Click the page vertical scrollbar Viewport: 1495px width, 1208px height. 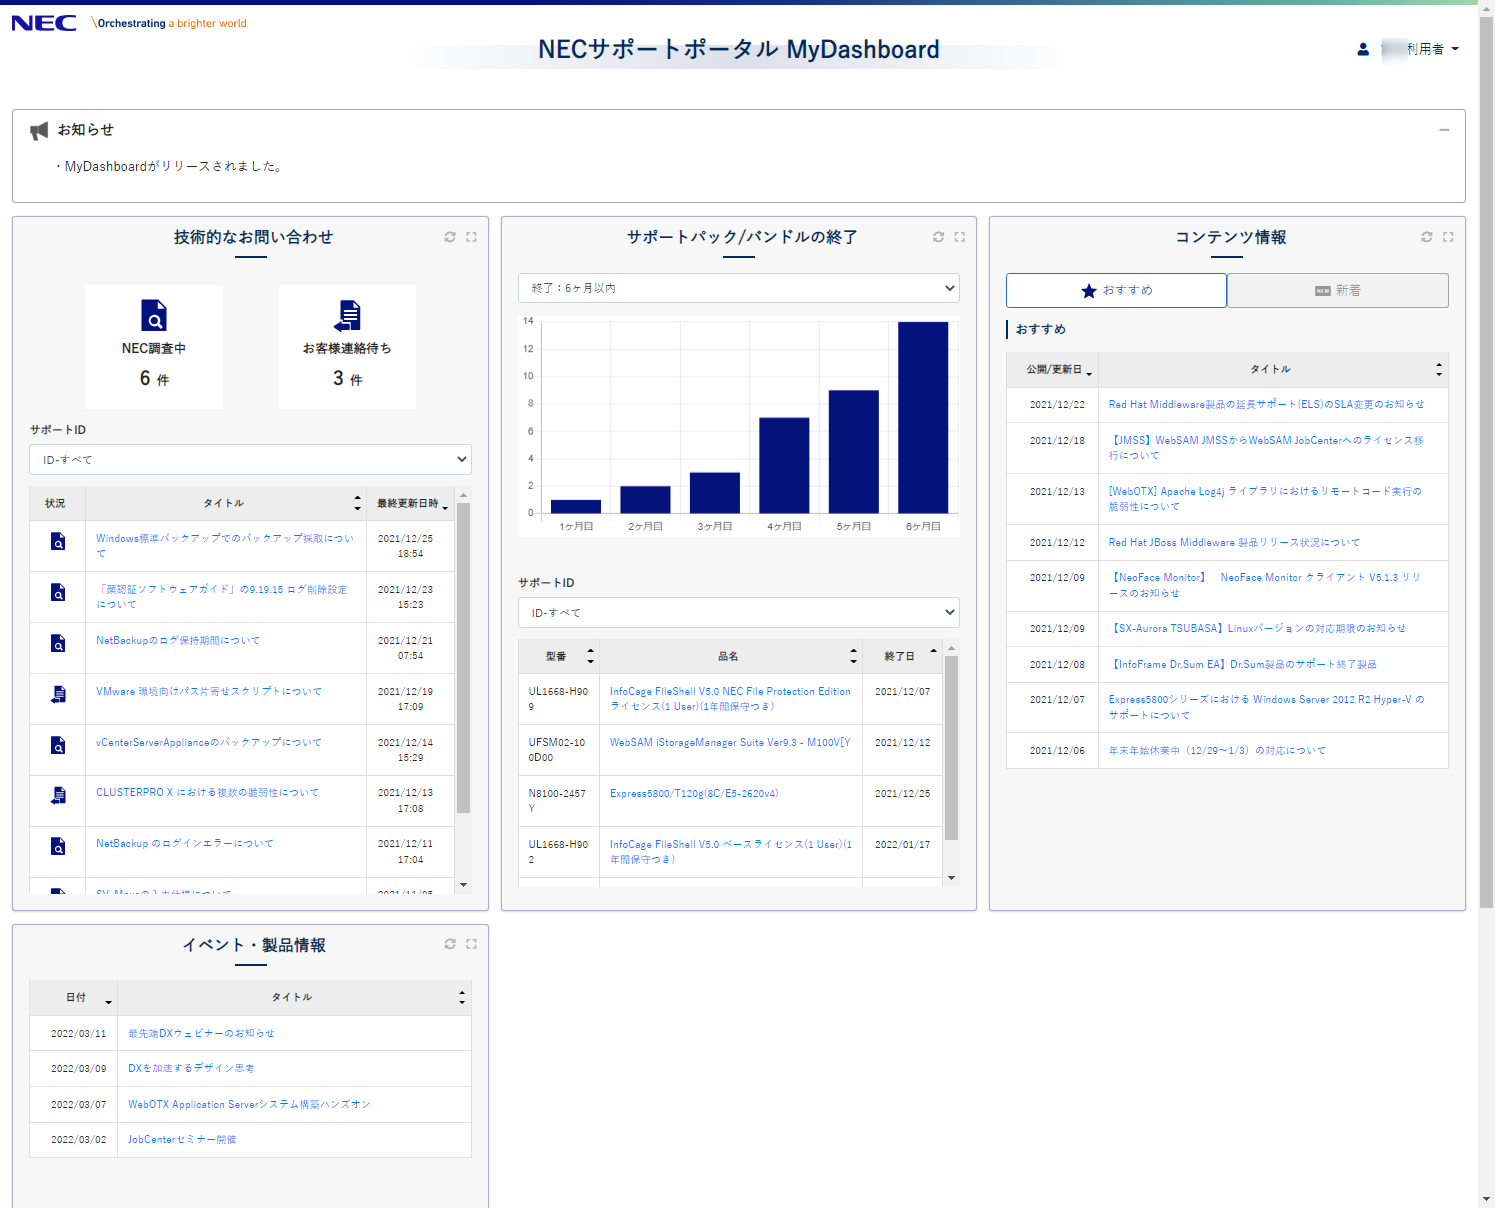[x=1486, y=460]
